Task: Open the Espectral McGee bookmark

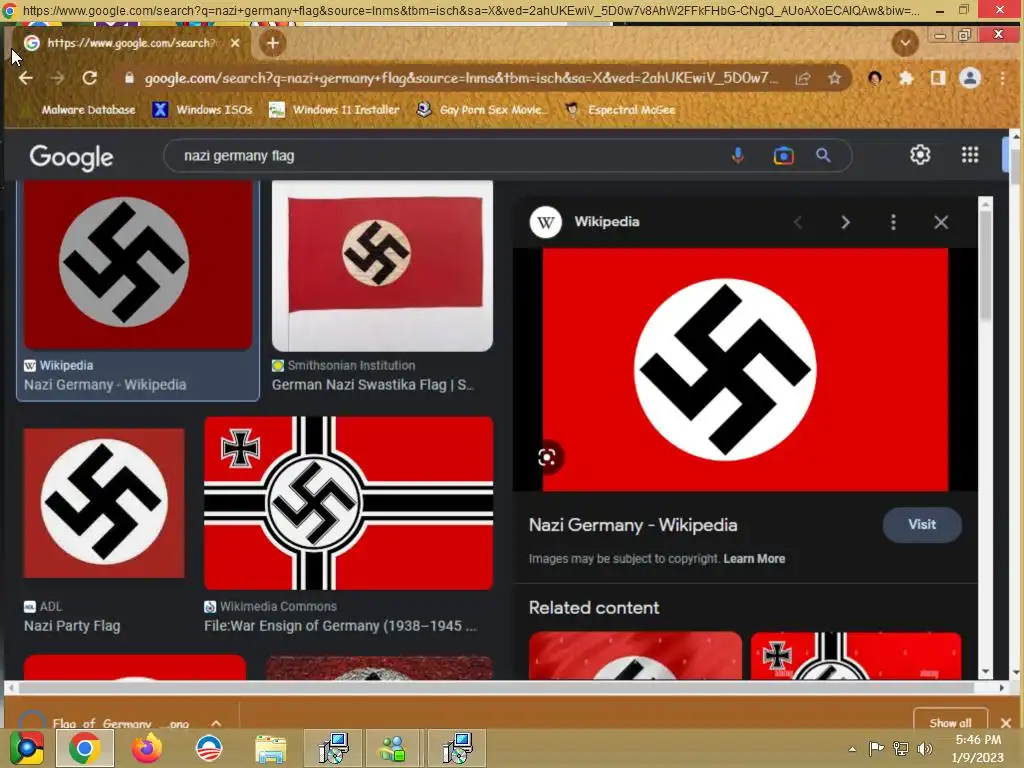Action: pos(620,110)
